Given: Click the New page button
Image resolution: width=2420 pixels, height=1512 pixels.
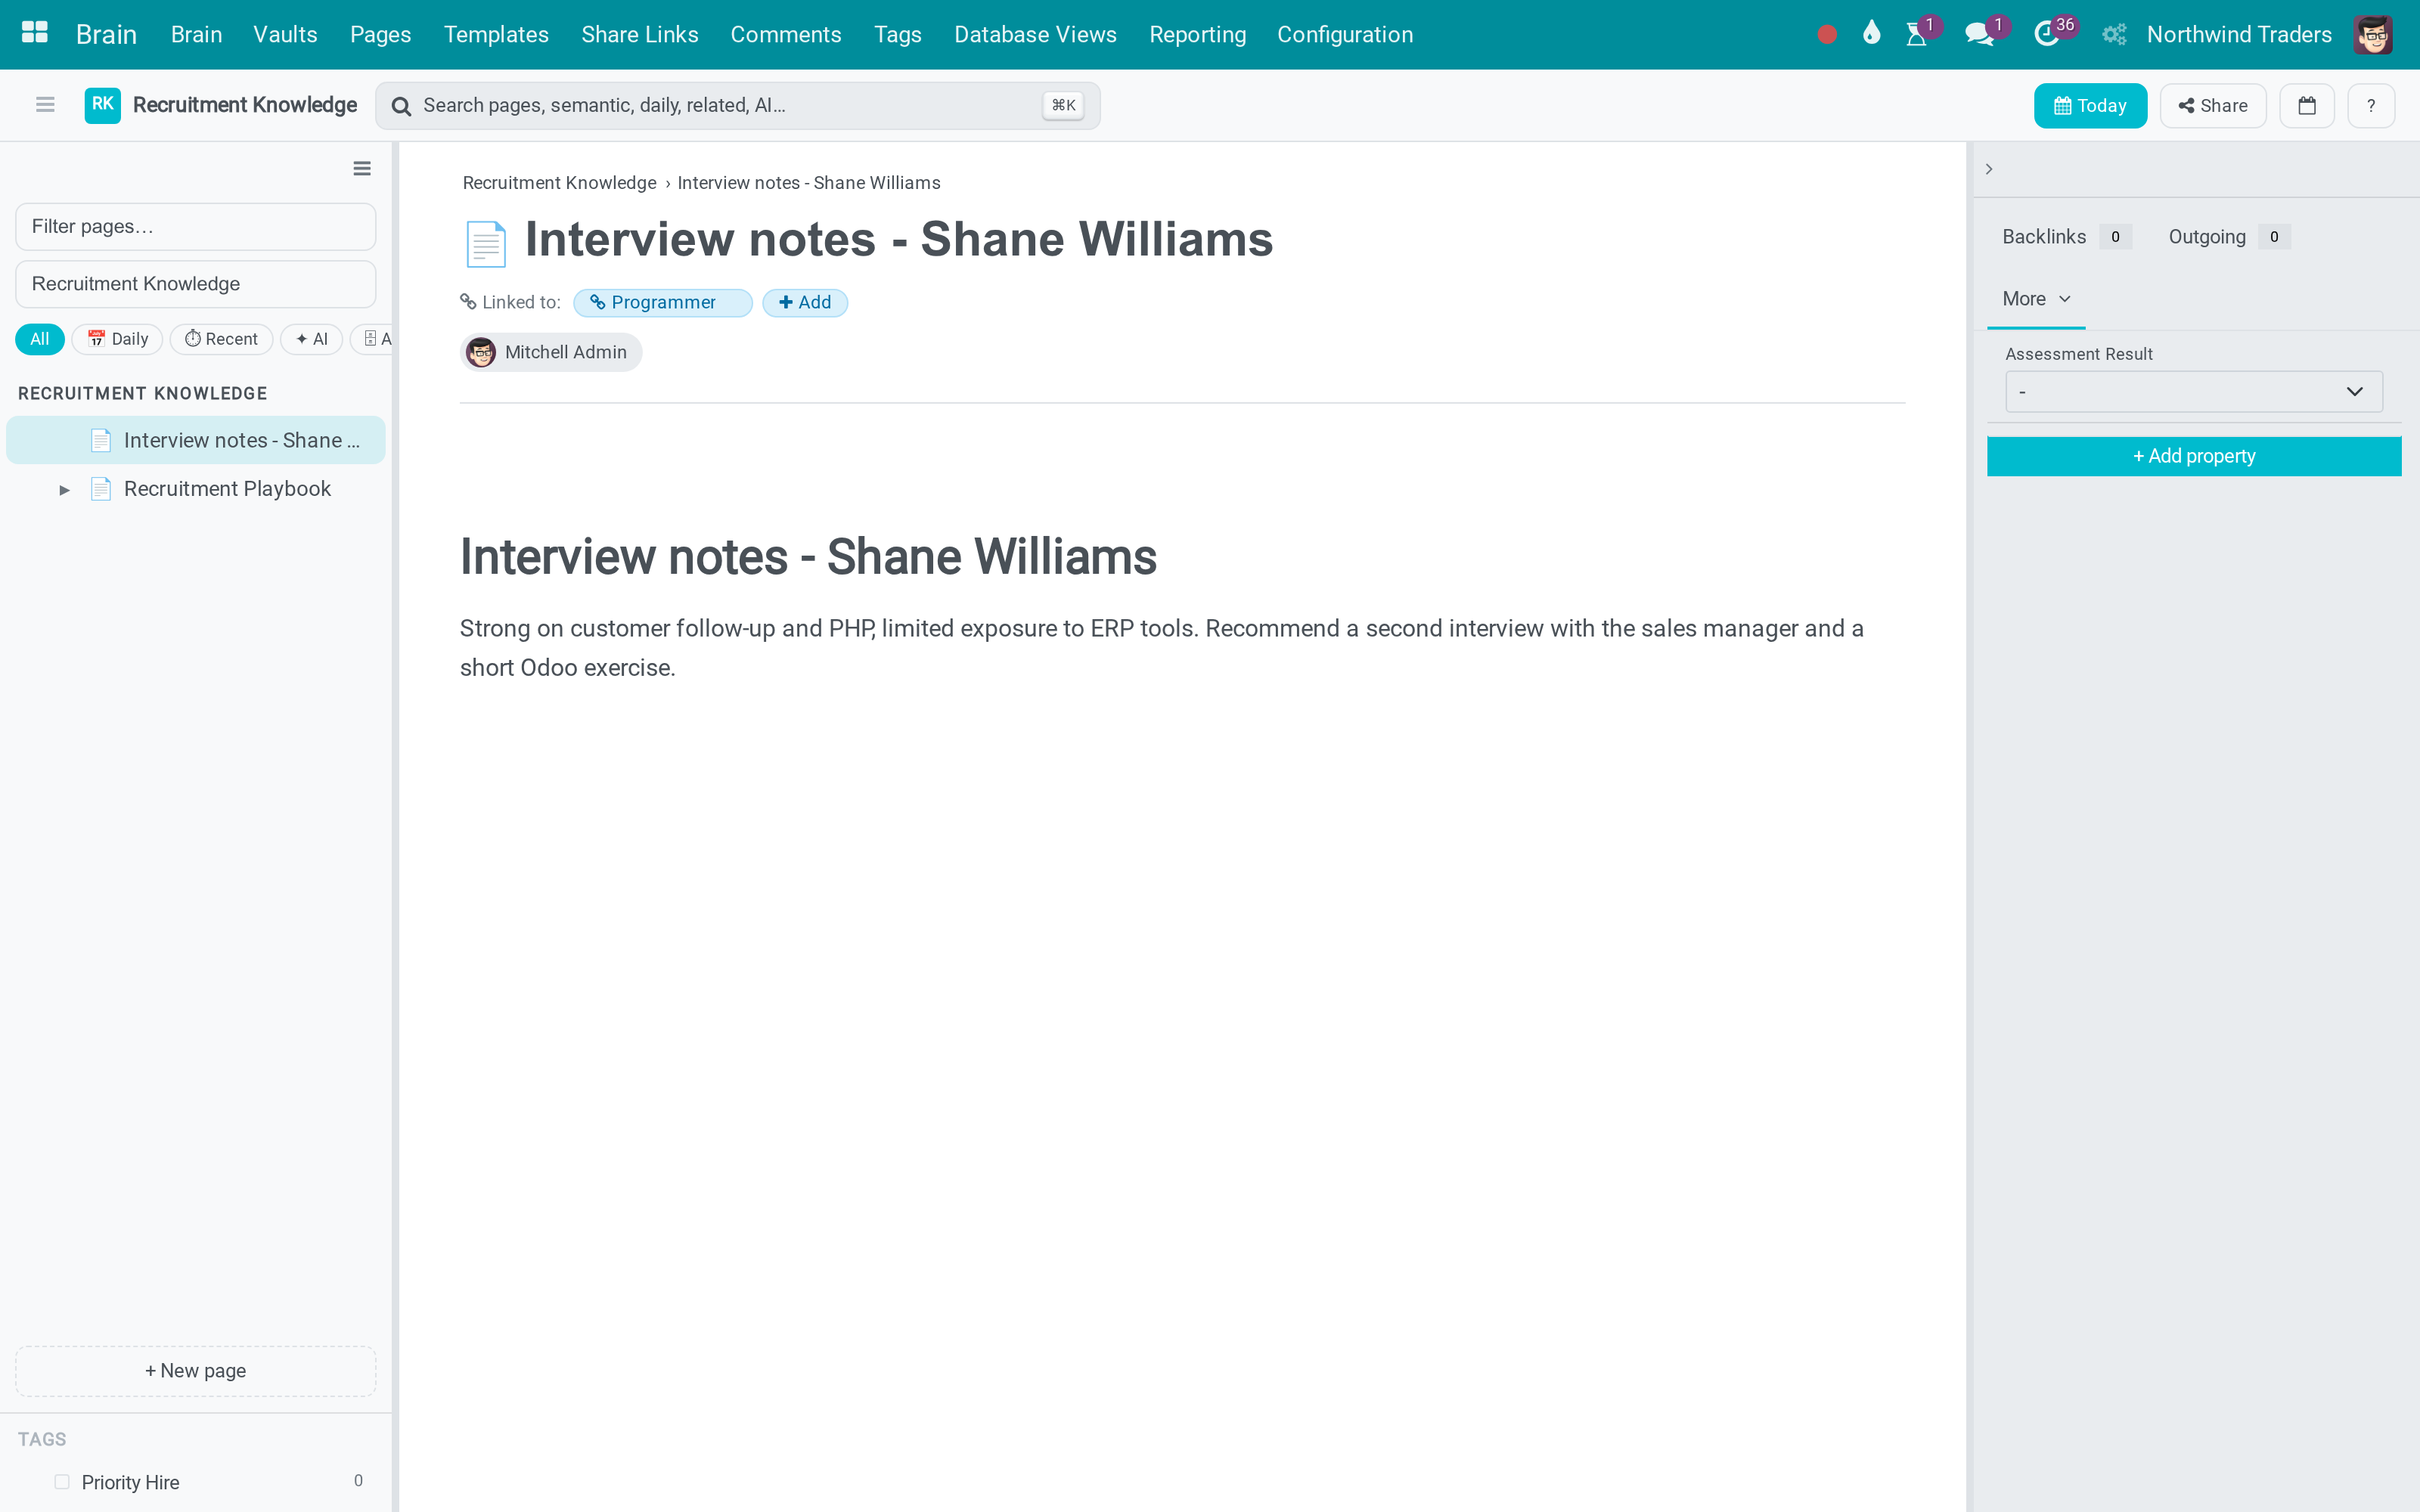Looking at the screenshot, I should (x=196, y=1371).
